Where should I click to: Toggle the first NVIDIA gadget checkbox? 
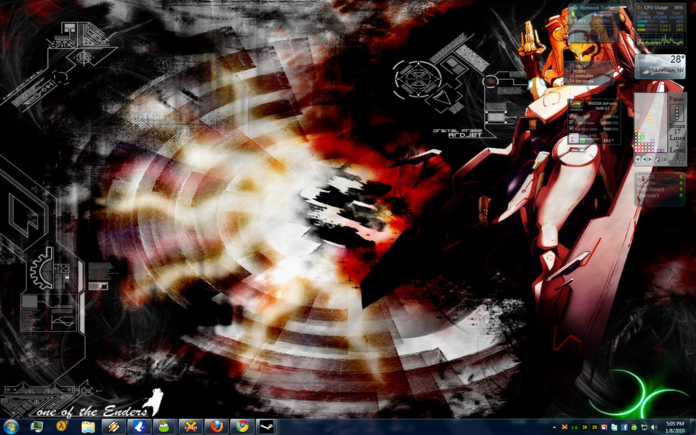(x=573, y=116)
